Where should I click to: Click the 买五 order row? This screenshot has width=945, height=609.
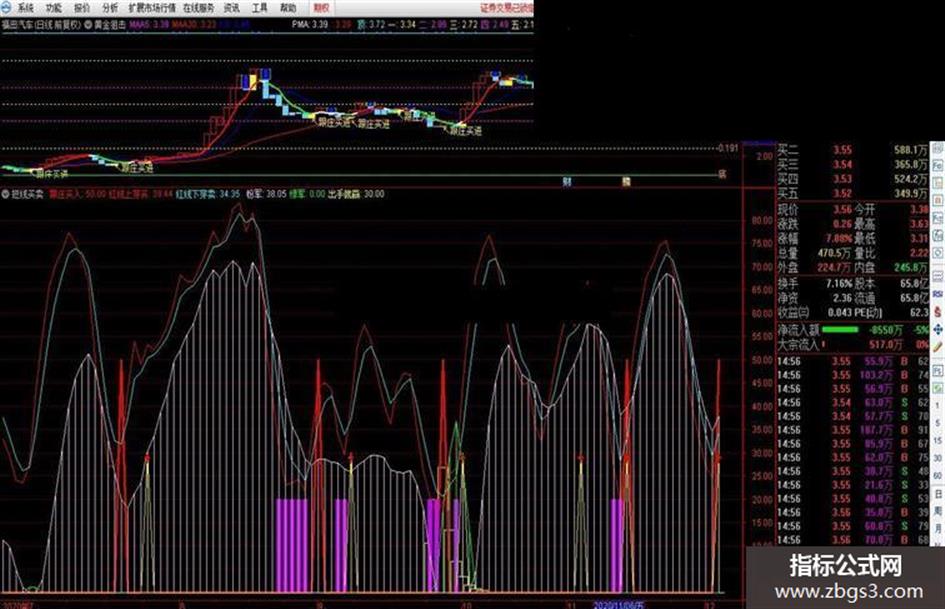(852, 194)
